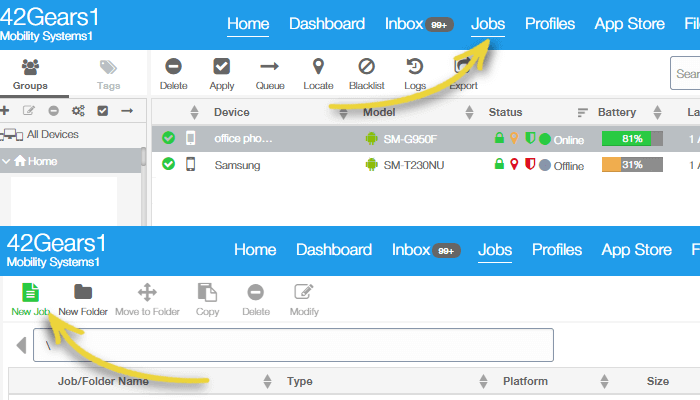Screen dimensions: 700x400
Task: Open Dashboard in upper navigation bar
Action: pyautogui.click(x=327, y=24)
